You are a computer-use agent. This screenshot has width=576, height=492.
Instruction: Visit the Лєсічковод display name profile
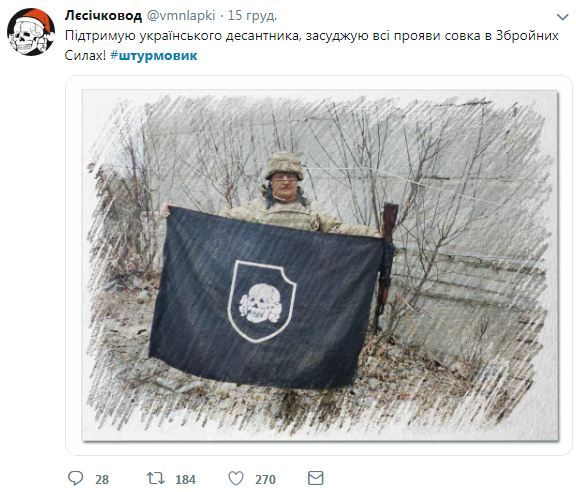(103, 16)
